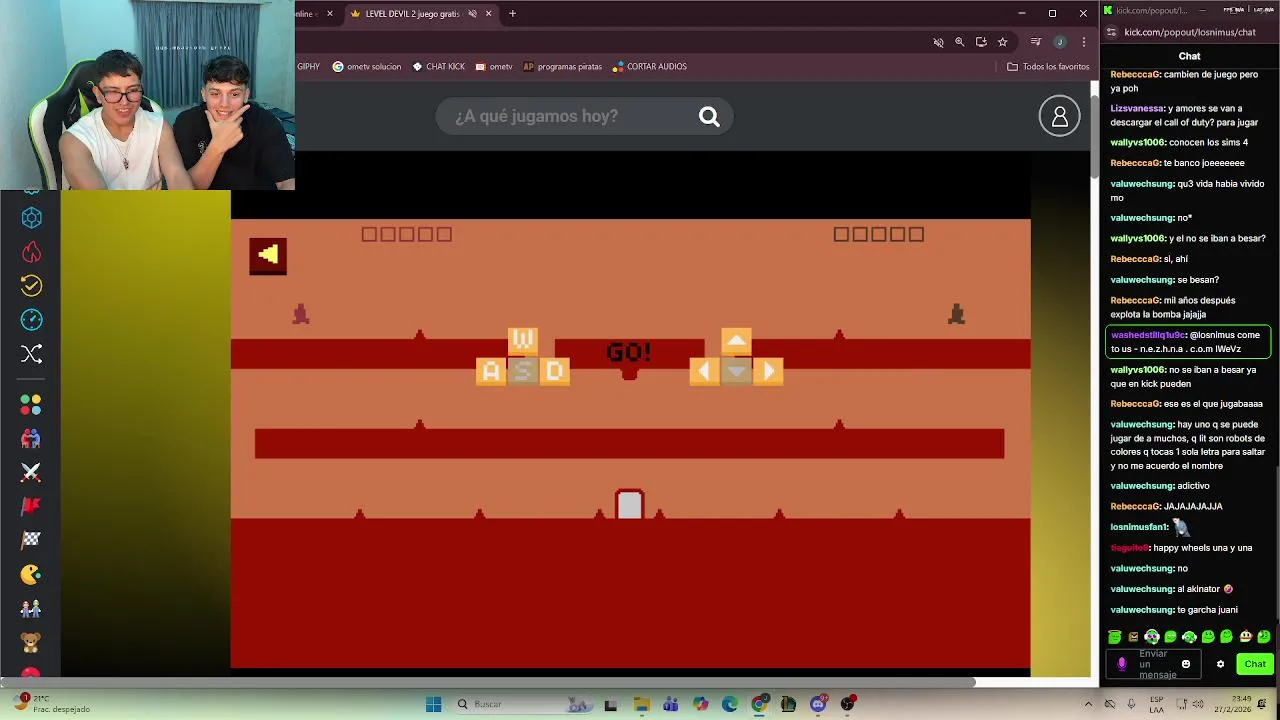Open the user profile icon on the games site
The image size is (1280, 720).
pos(1059,116)
